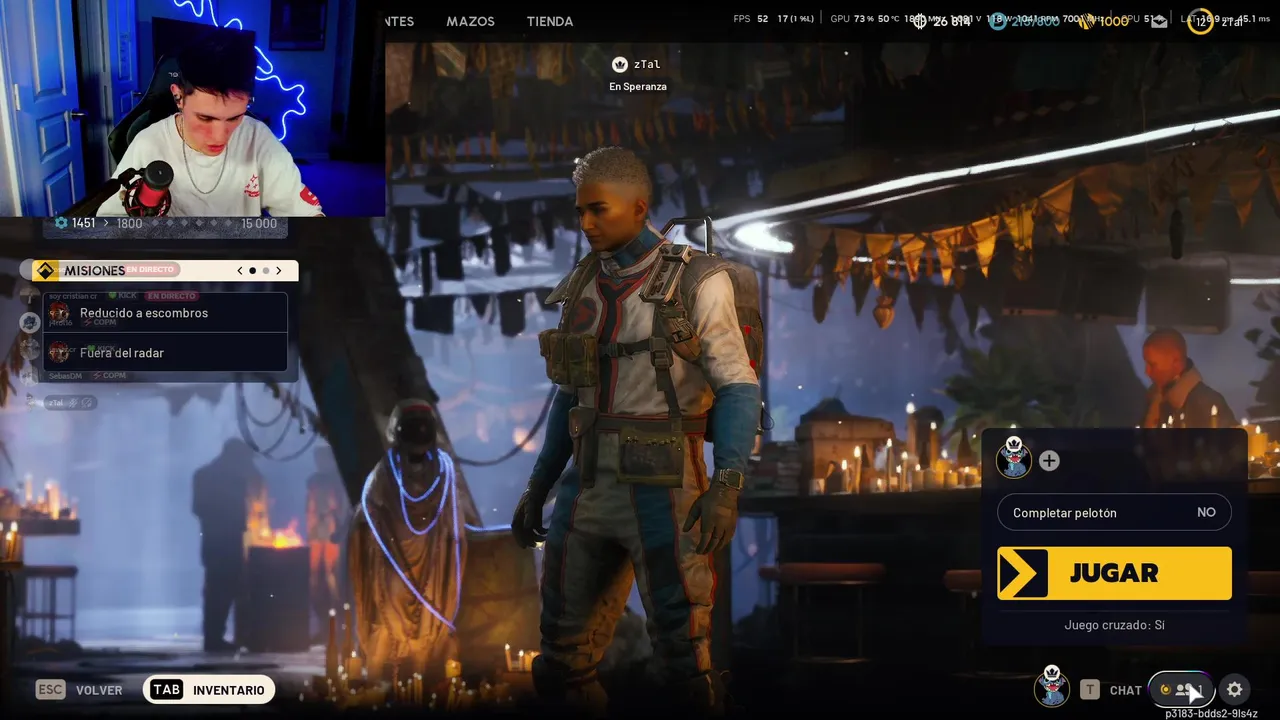The width and height of the screenshot is (1280, 720).
Task: Open the Reducido a escombros mission
Action: point(166,313)
